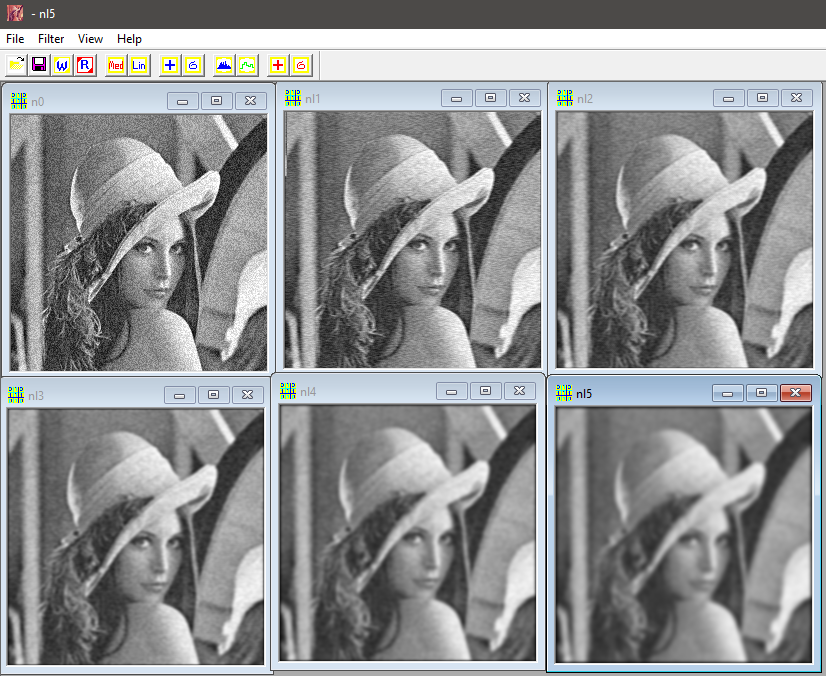
Task: Close the nl1 child window
Action: click(x=524, y=98)
